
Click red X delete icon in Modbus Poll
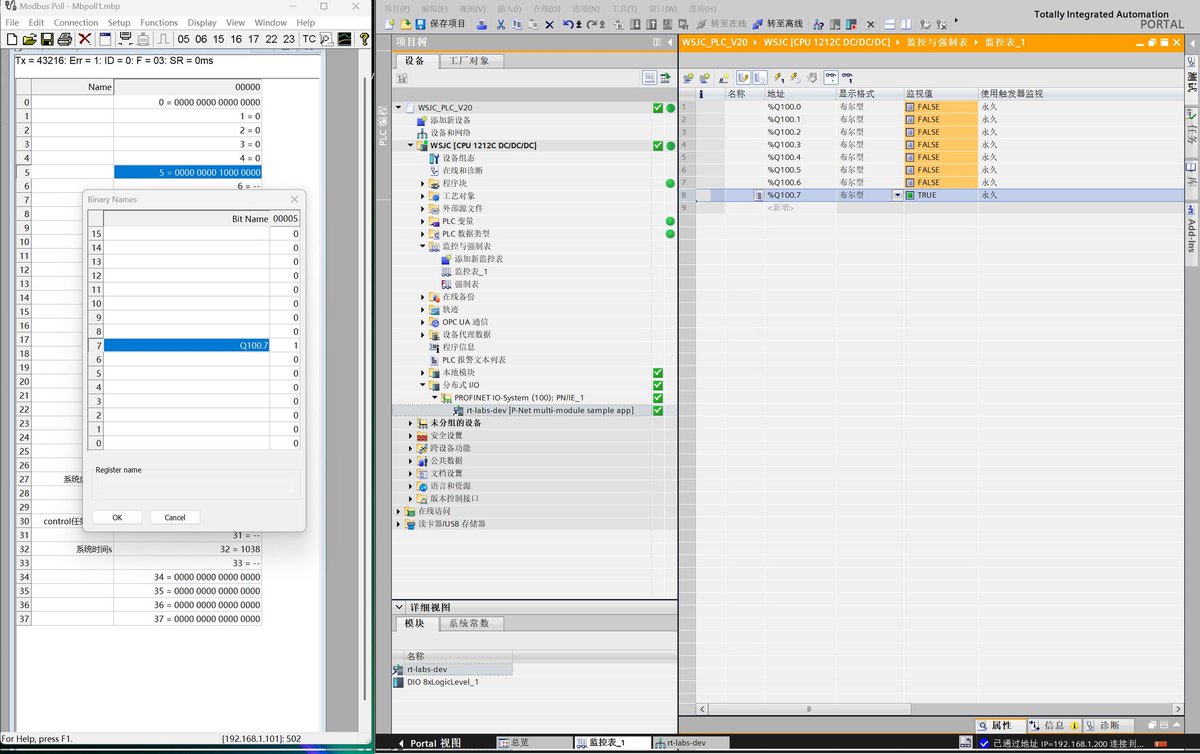(x=85, y=39)
